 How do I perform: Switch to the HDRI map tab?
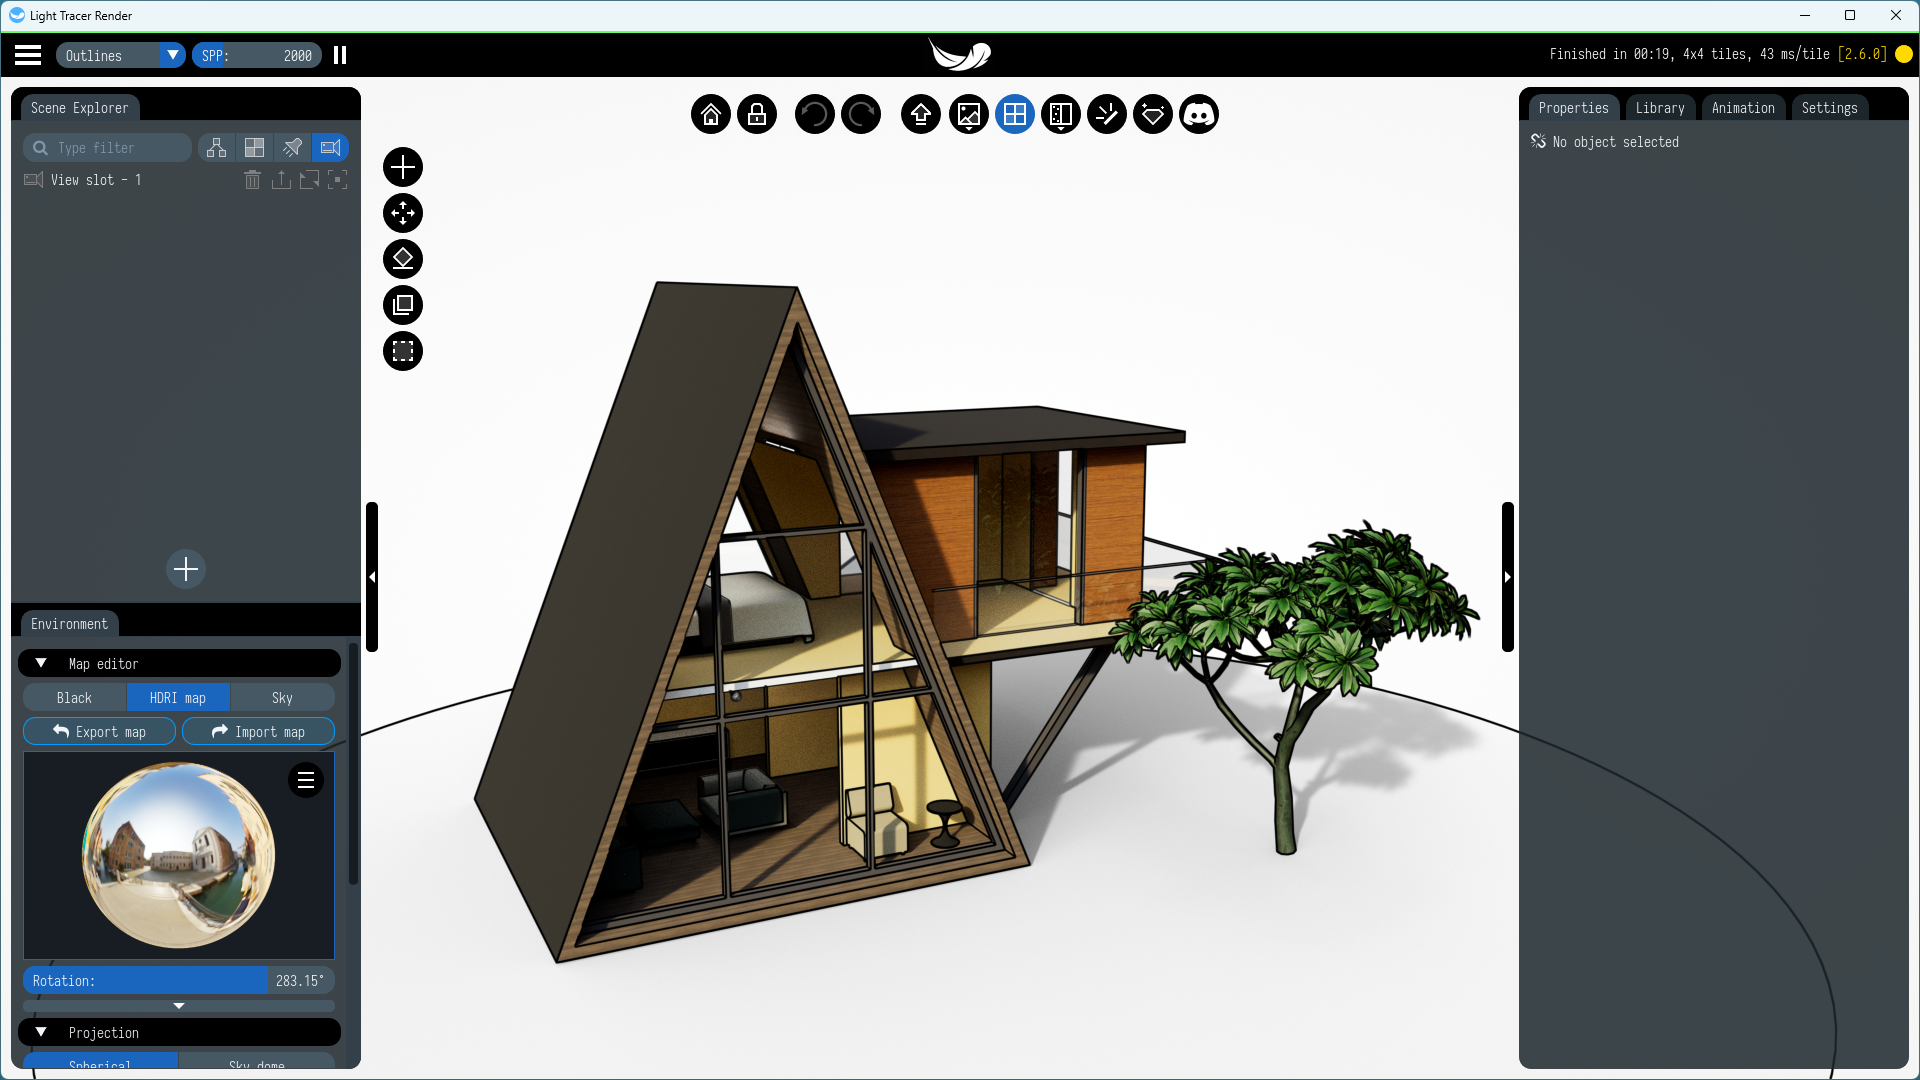pos(178,696)
